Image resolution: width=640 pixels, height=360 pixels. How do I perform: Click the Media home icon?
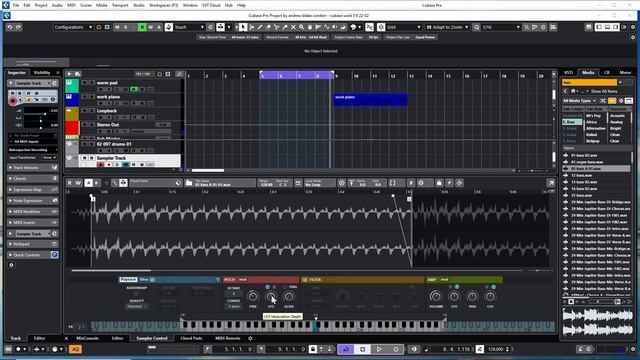click(x=573, y=91)
